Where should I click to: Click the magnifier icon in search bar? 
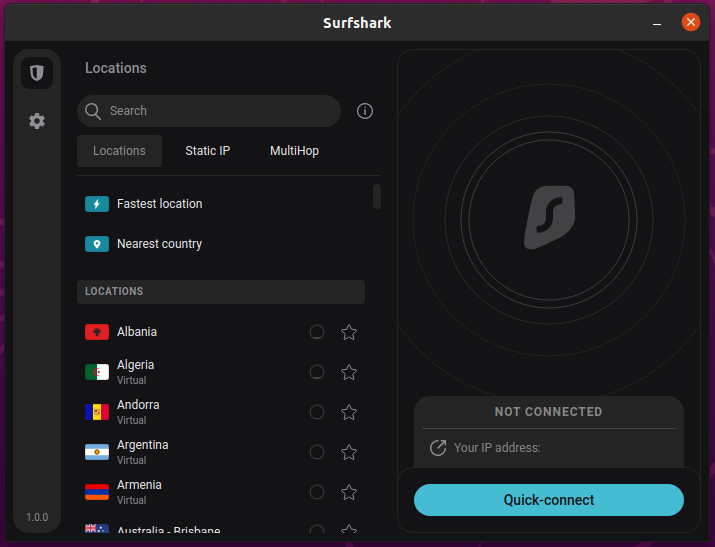[93, 111]
